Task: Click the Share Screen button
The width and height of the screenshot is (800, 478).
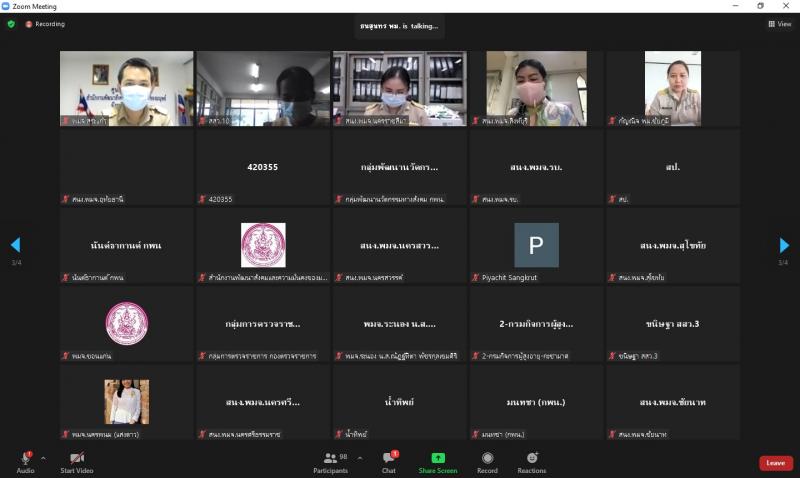Action: [x=438, y=463]
